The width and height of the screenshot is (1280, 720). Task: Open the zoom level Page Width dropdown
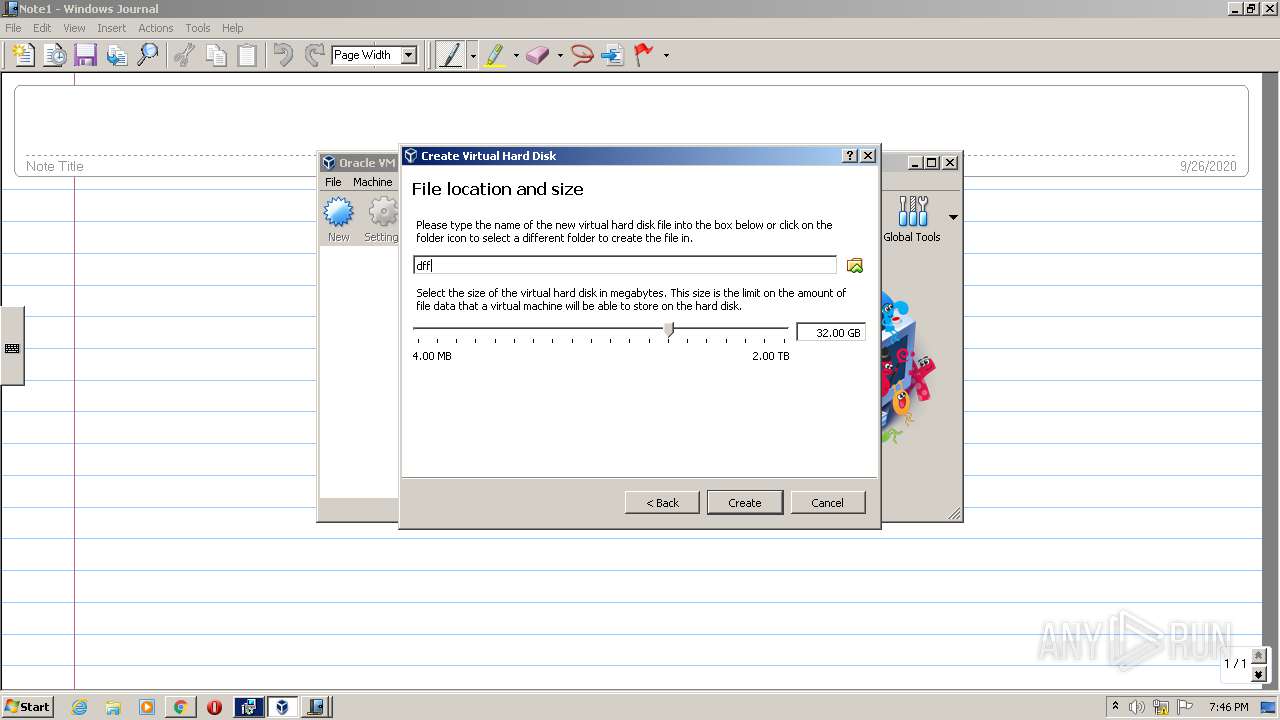coord(408,55)
